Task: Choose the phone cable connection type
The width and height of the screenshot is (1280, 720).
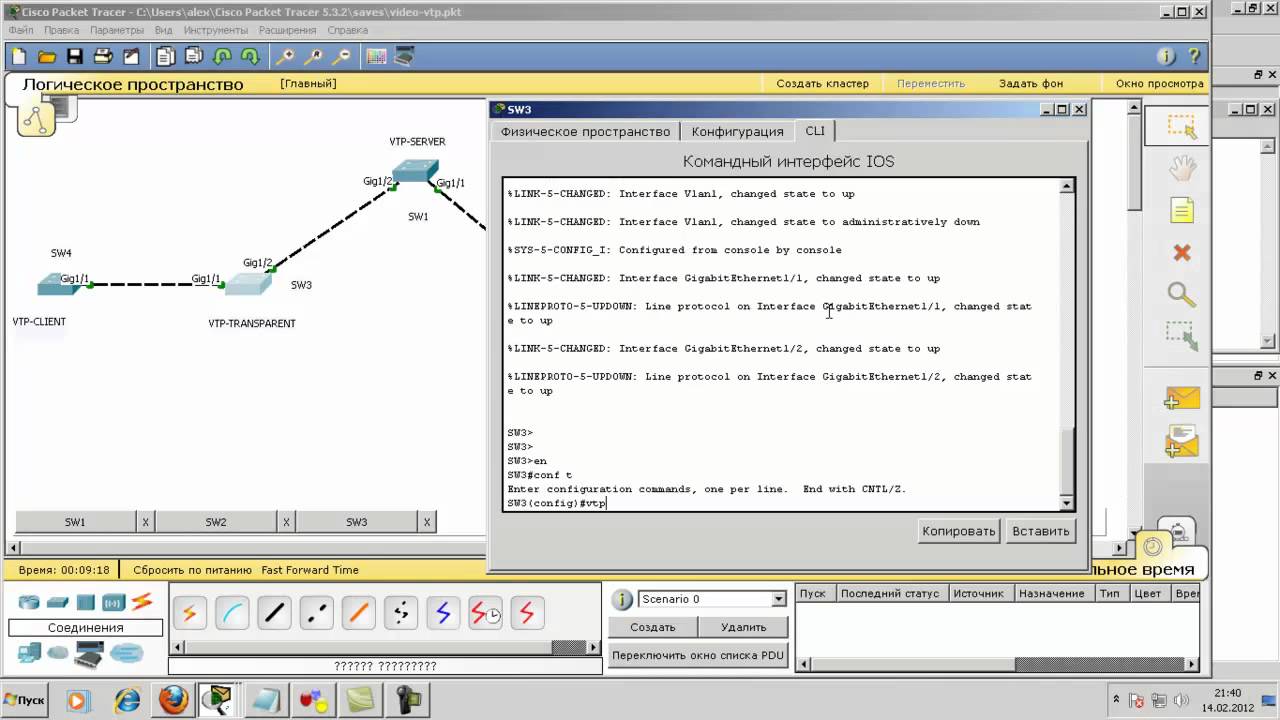Action: pyautogui.click(x=401, y=613)
